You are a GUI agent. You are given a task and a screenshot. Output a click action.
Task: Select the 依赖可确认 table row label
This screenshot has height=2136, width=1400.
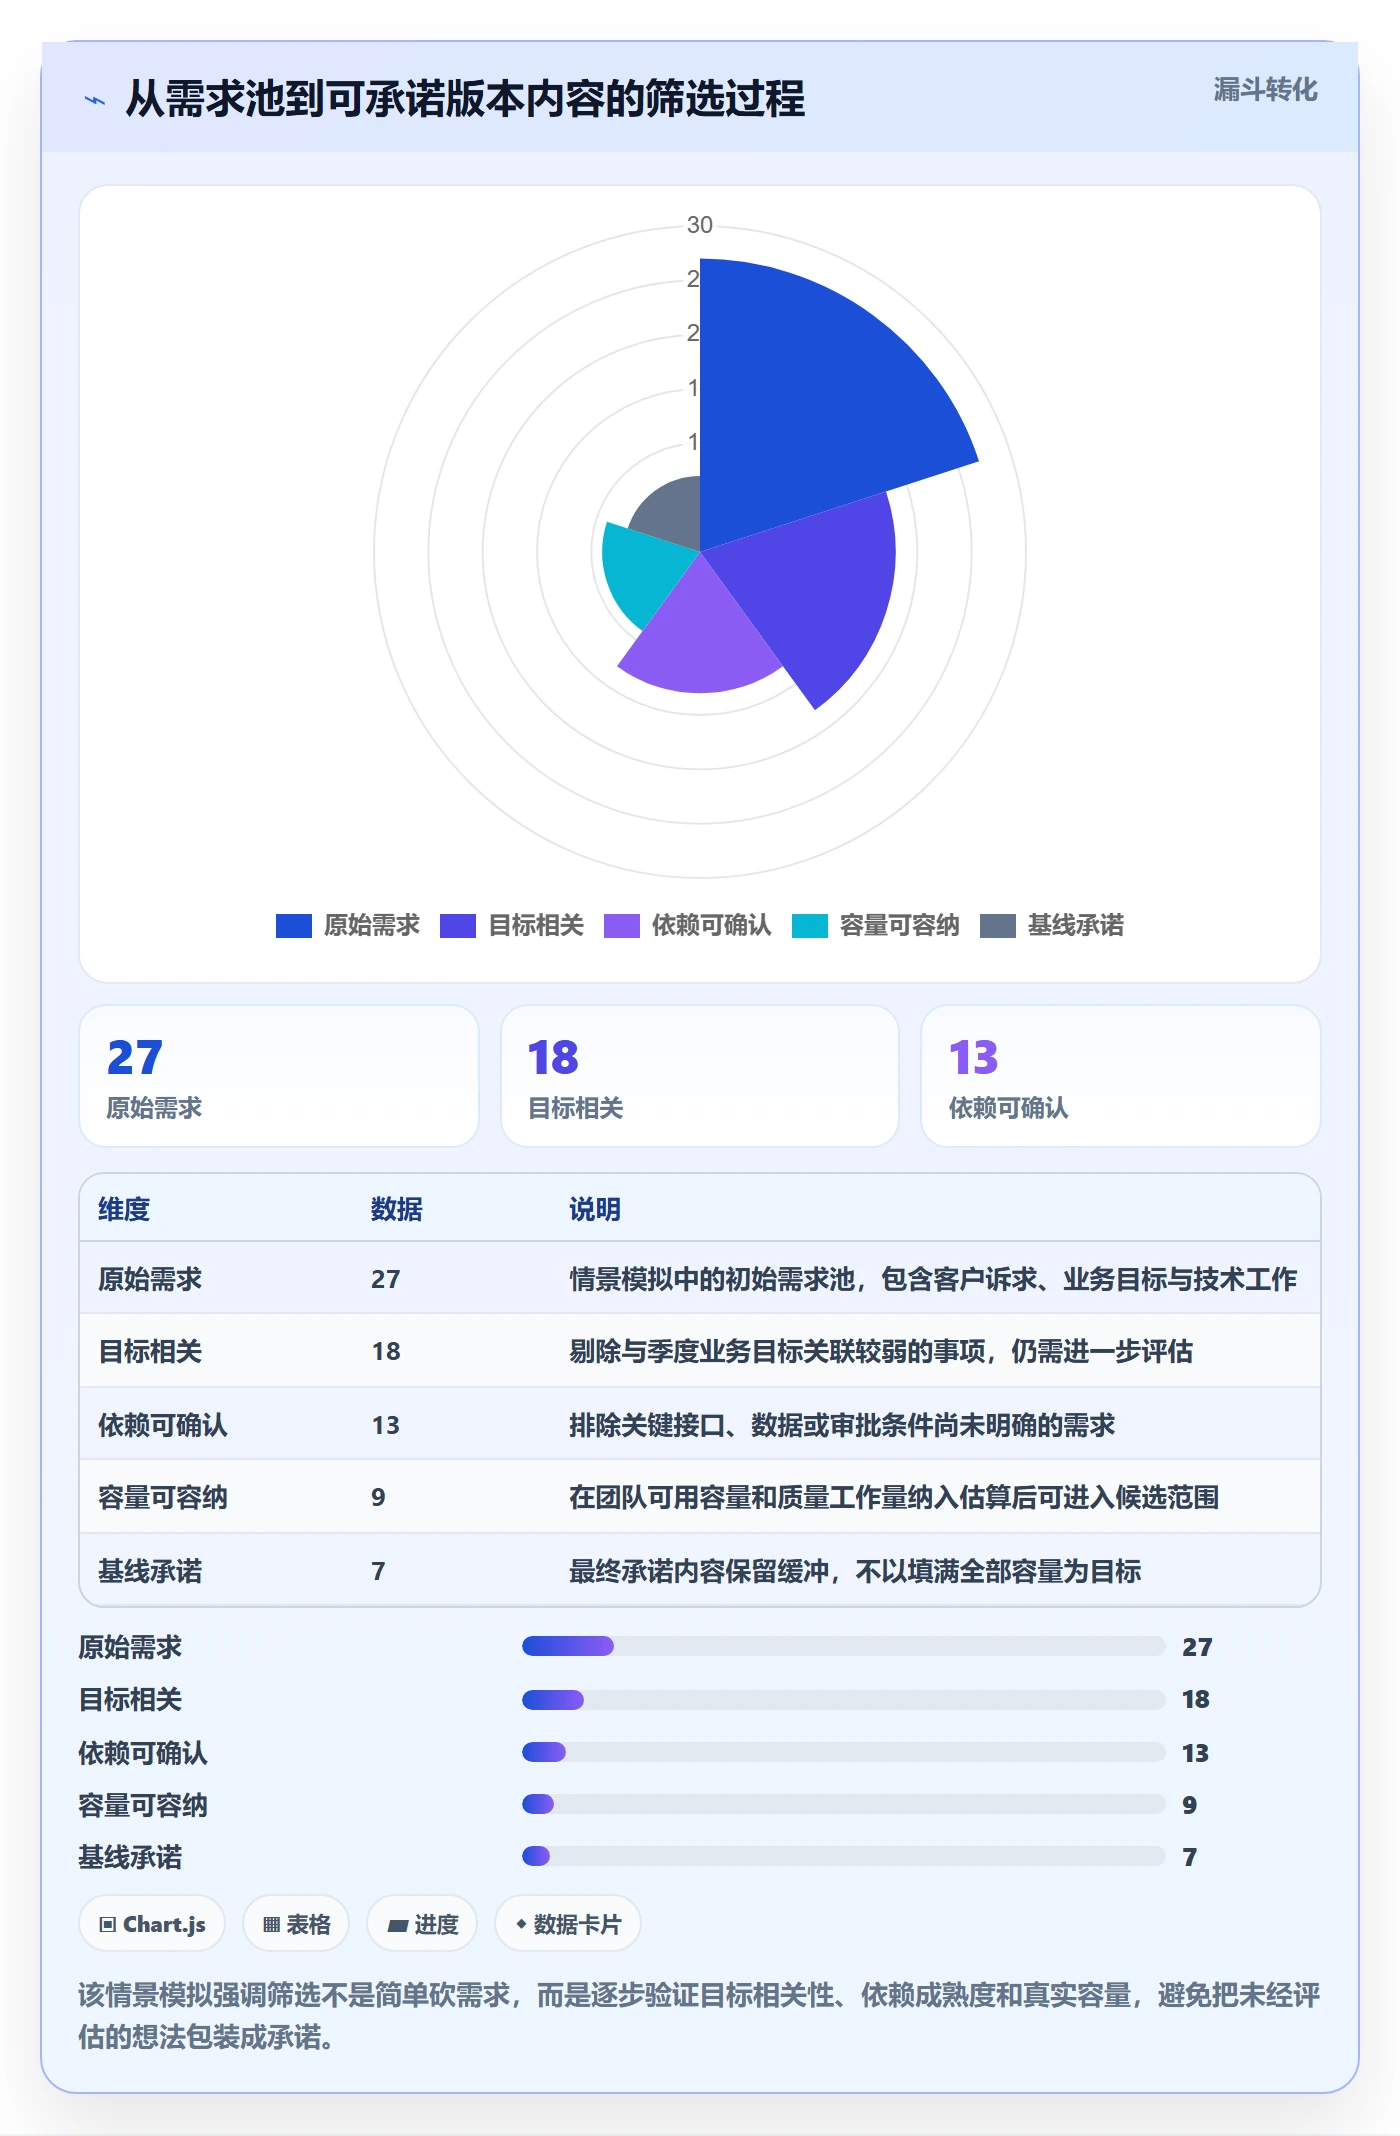coord(163,1425)
